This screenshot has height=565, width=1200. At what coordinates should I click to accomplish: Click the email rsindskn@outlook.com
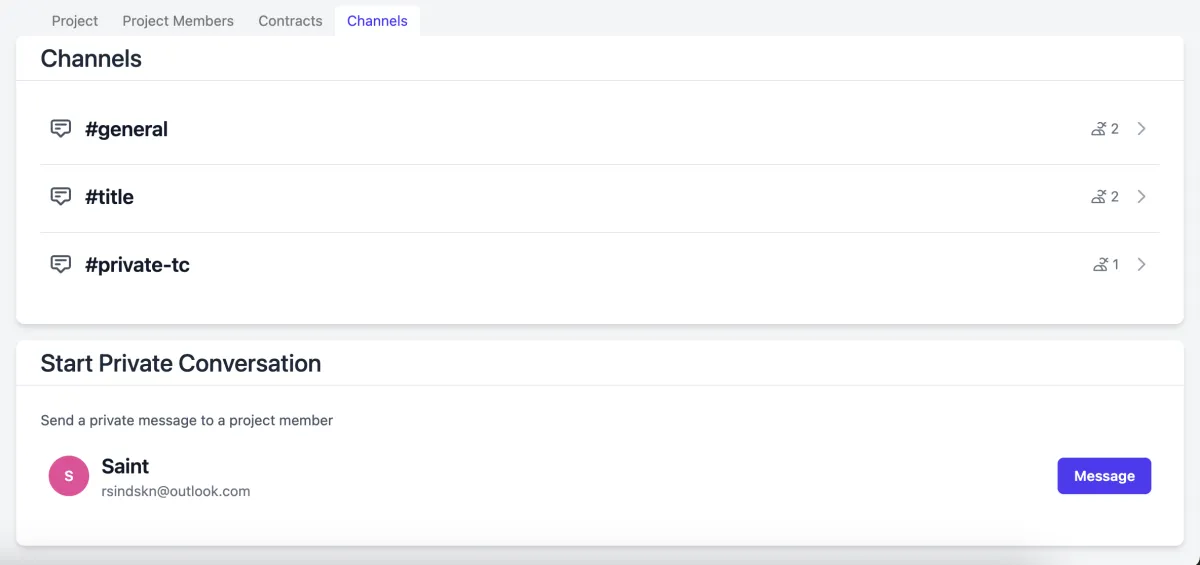tap(176, 491)
